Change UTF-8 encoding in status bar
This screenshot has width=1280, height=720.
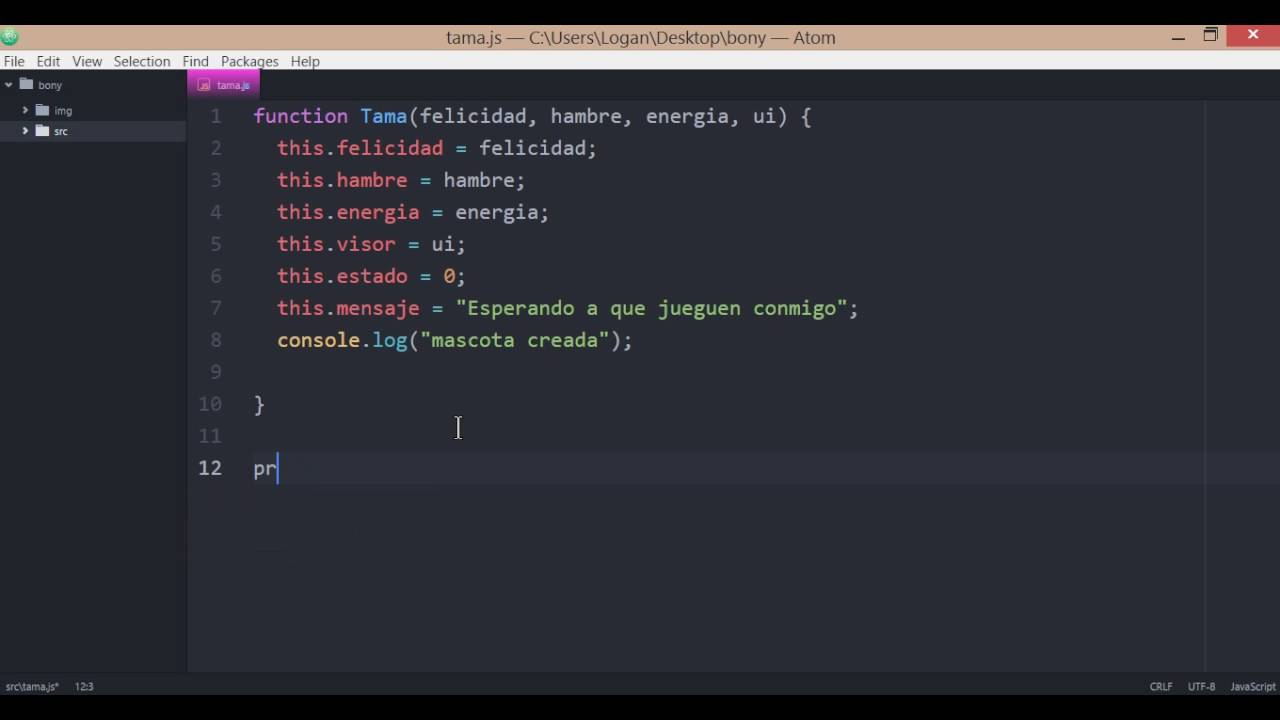click(x=1201, y=687)
